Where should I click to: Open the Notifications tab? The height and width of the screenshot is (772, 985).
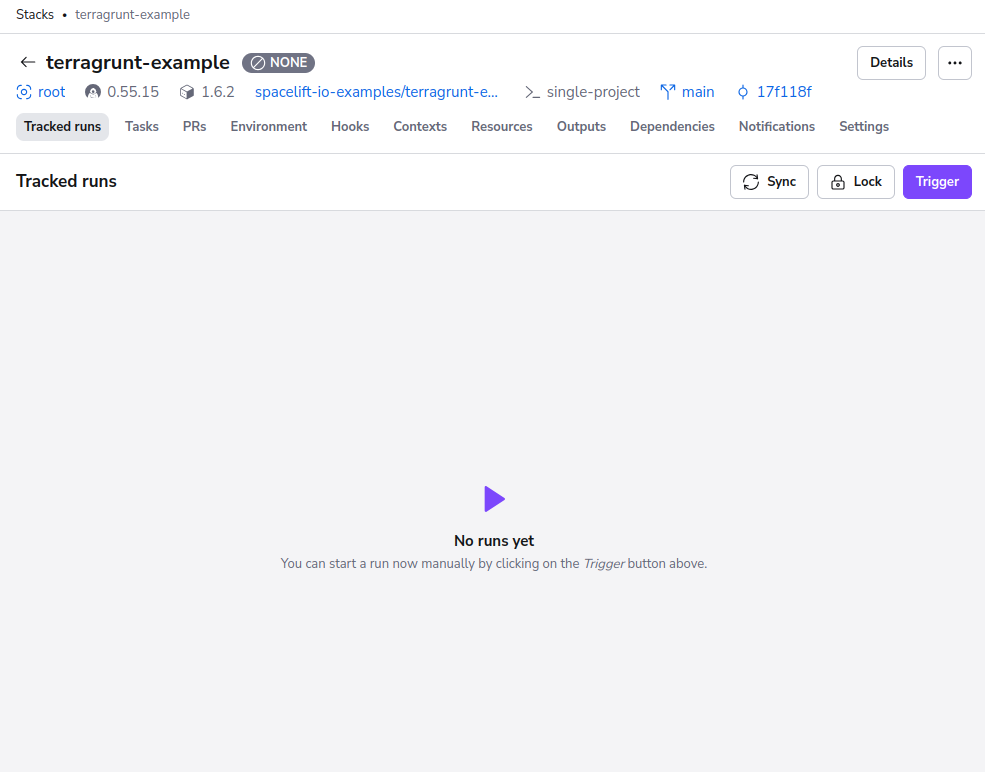tap(776, 126)
